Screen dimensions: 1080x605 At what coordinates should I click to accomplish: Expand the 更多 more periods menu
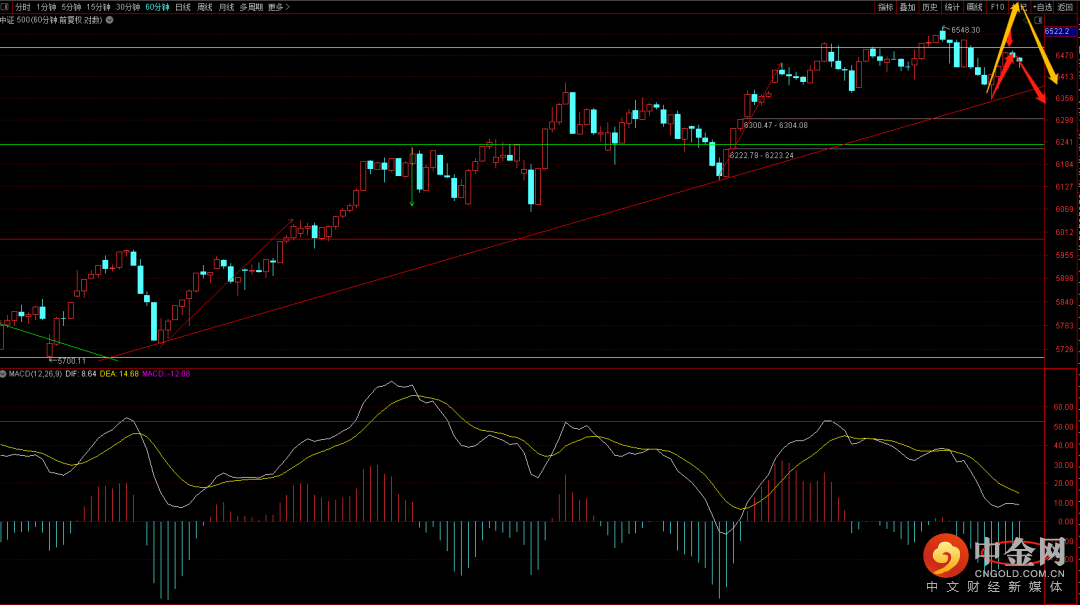click(278, 7)
